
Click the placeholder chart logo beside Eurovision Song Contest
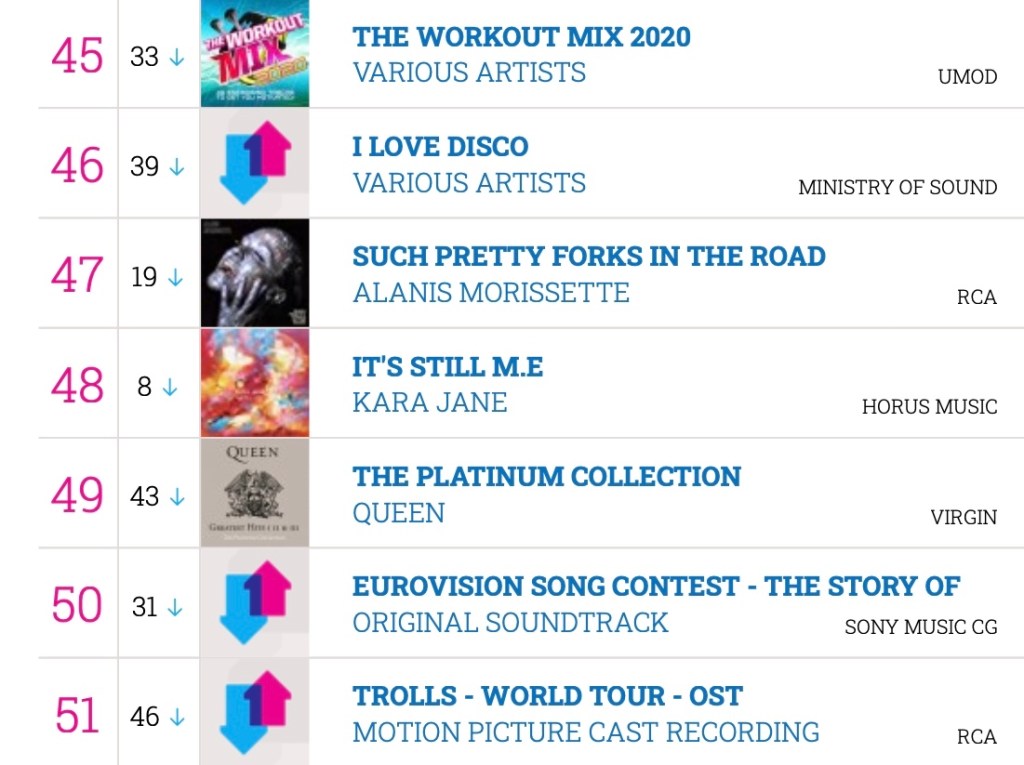pyautogui.click(x=255, y=603)
